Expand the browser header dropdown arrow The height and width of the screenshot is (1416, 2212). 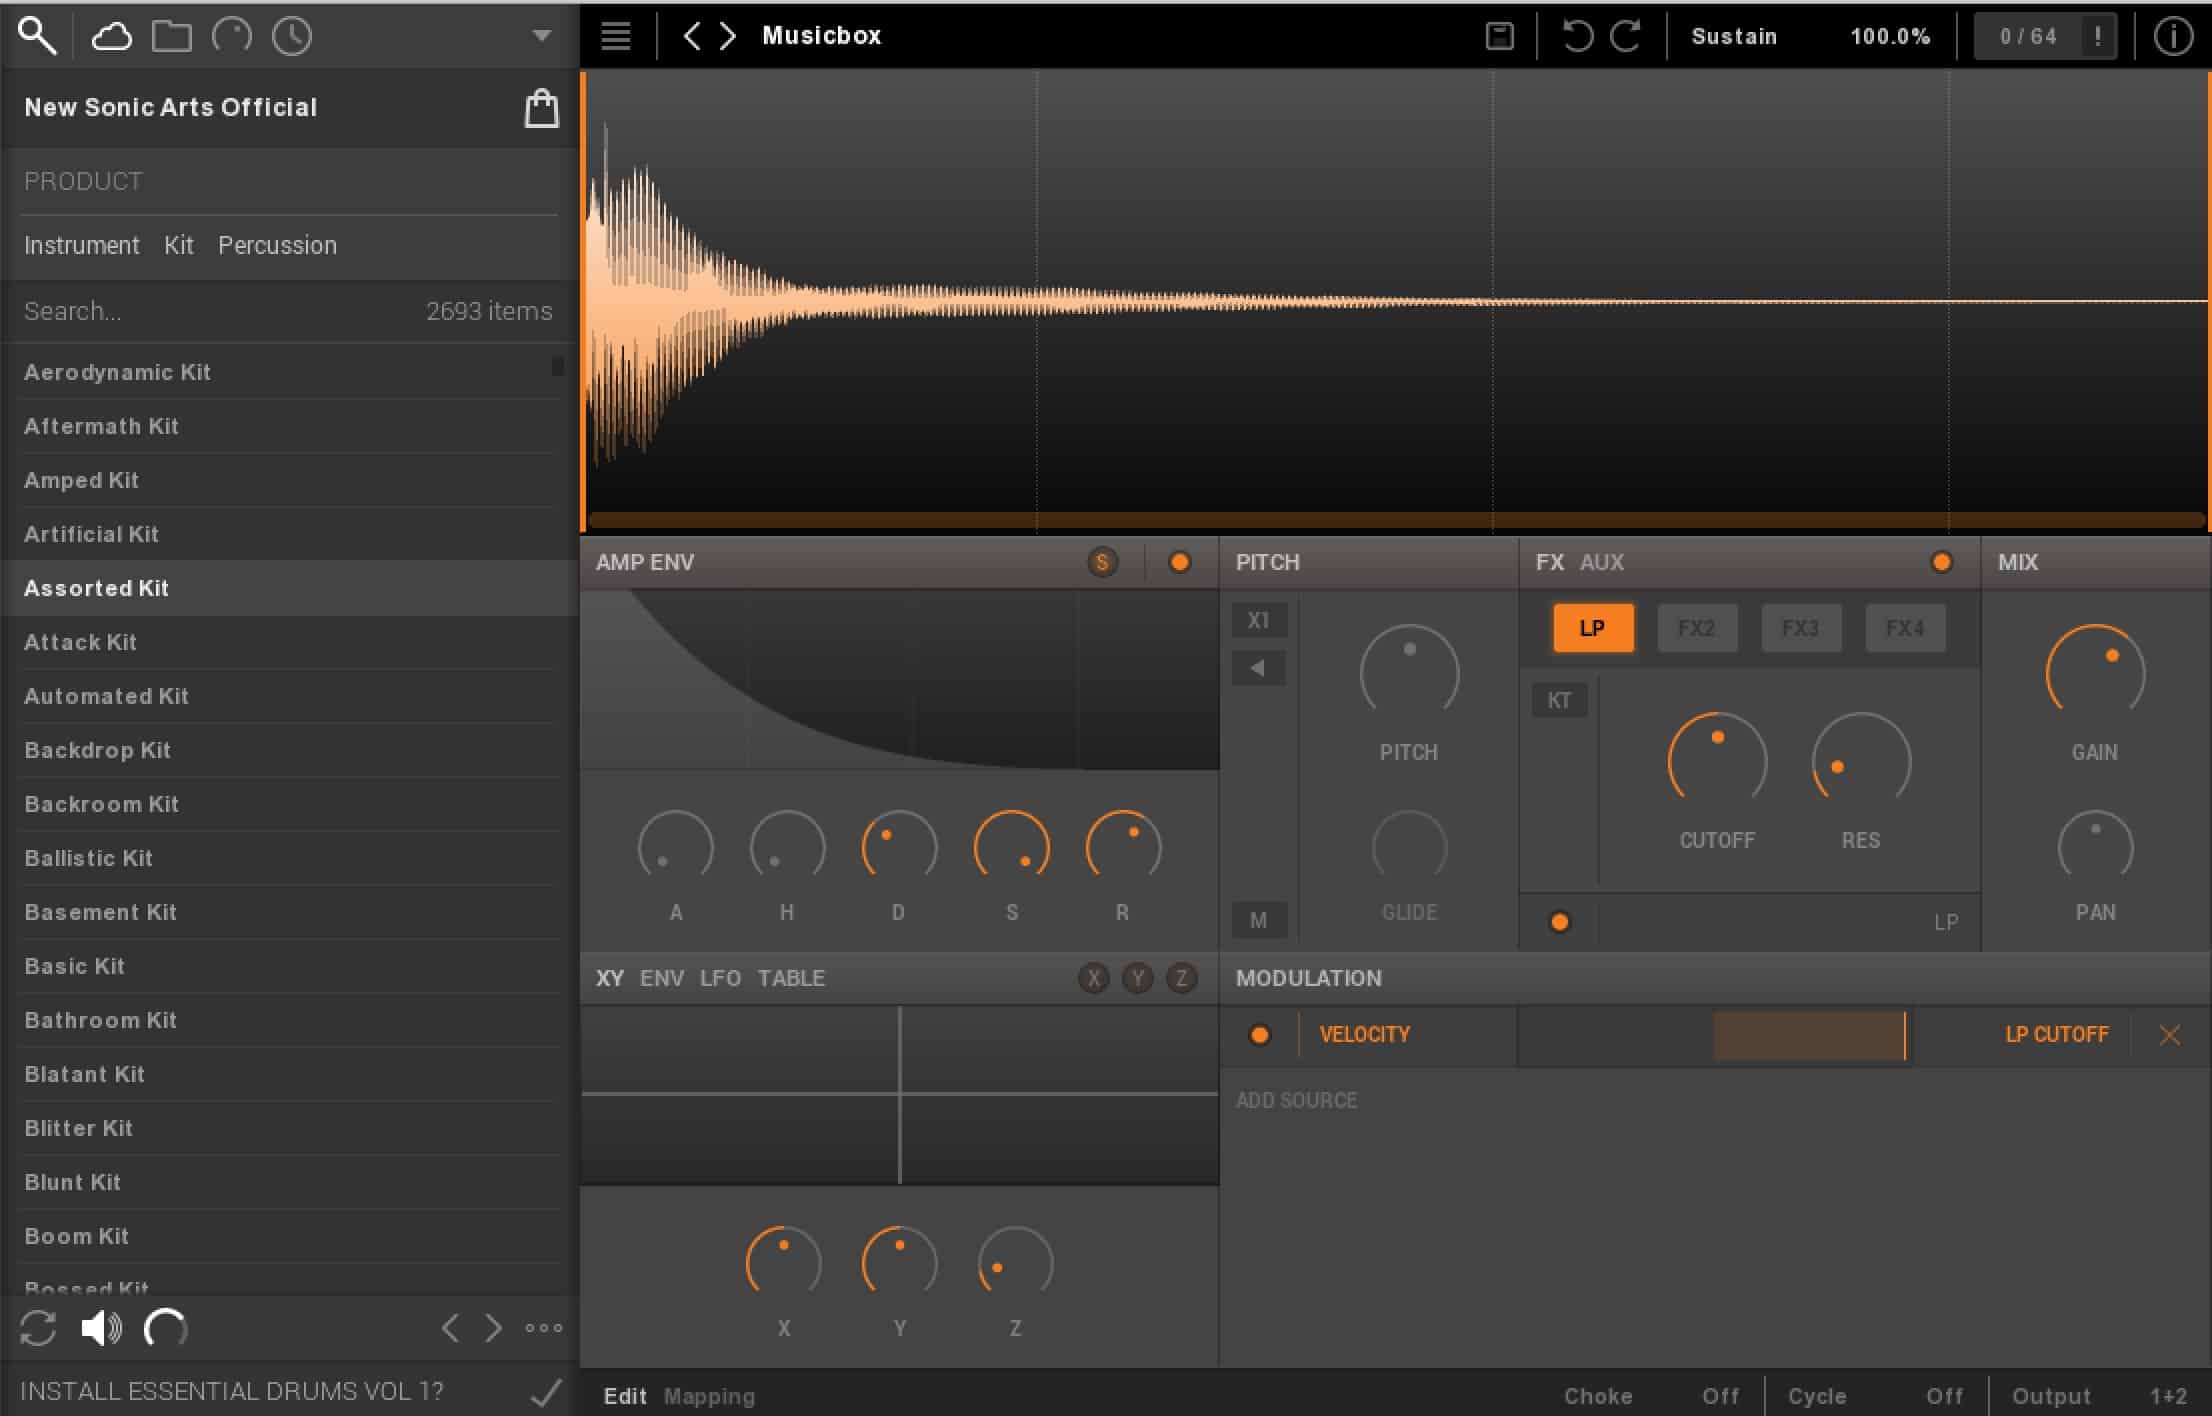[x=541, y=36]
